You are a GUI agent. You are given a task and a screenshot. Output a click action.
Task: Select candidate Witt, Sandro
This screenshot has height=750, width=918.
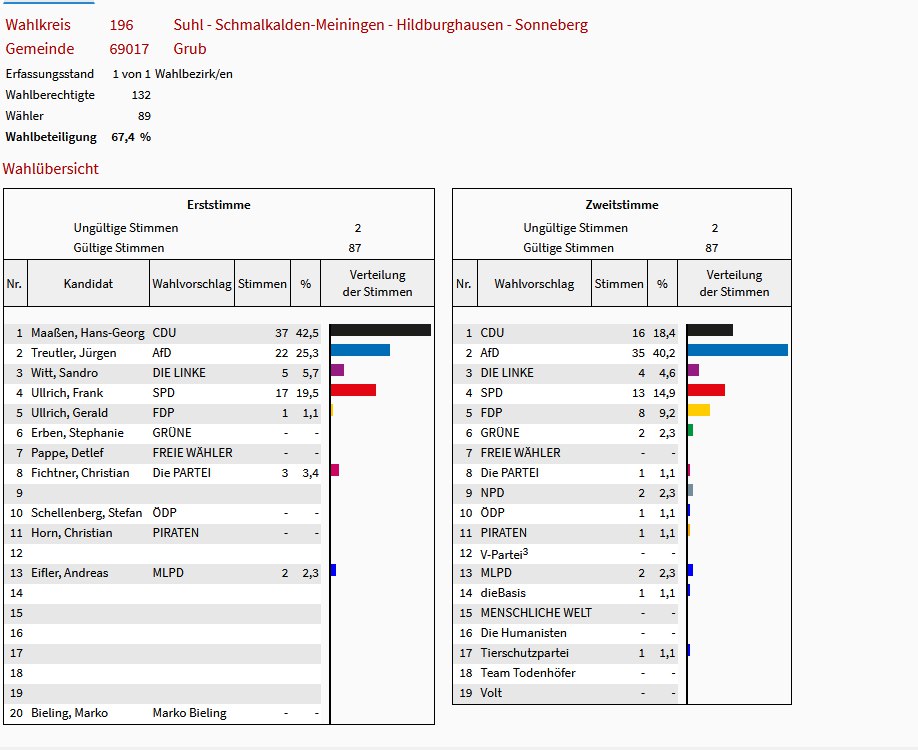(x=64, y=373)
